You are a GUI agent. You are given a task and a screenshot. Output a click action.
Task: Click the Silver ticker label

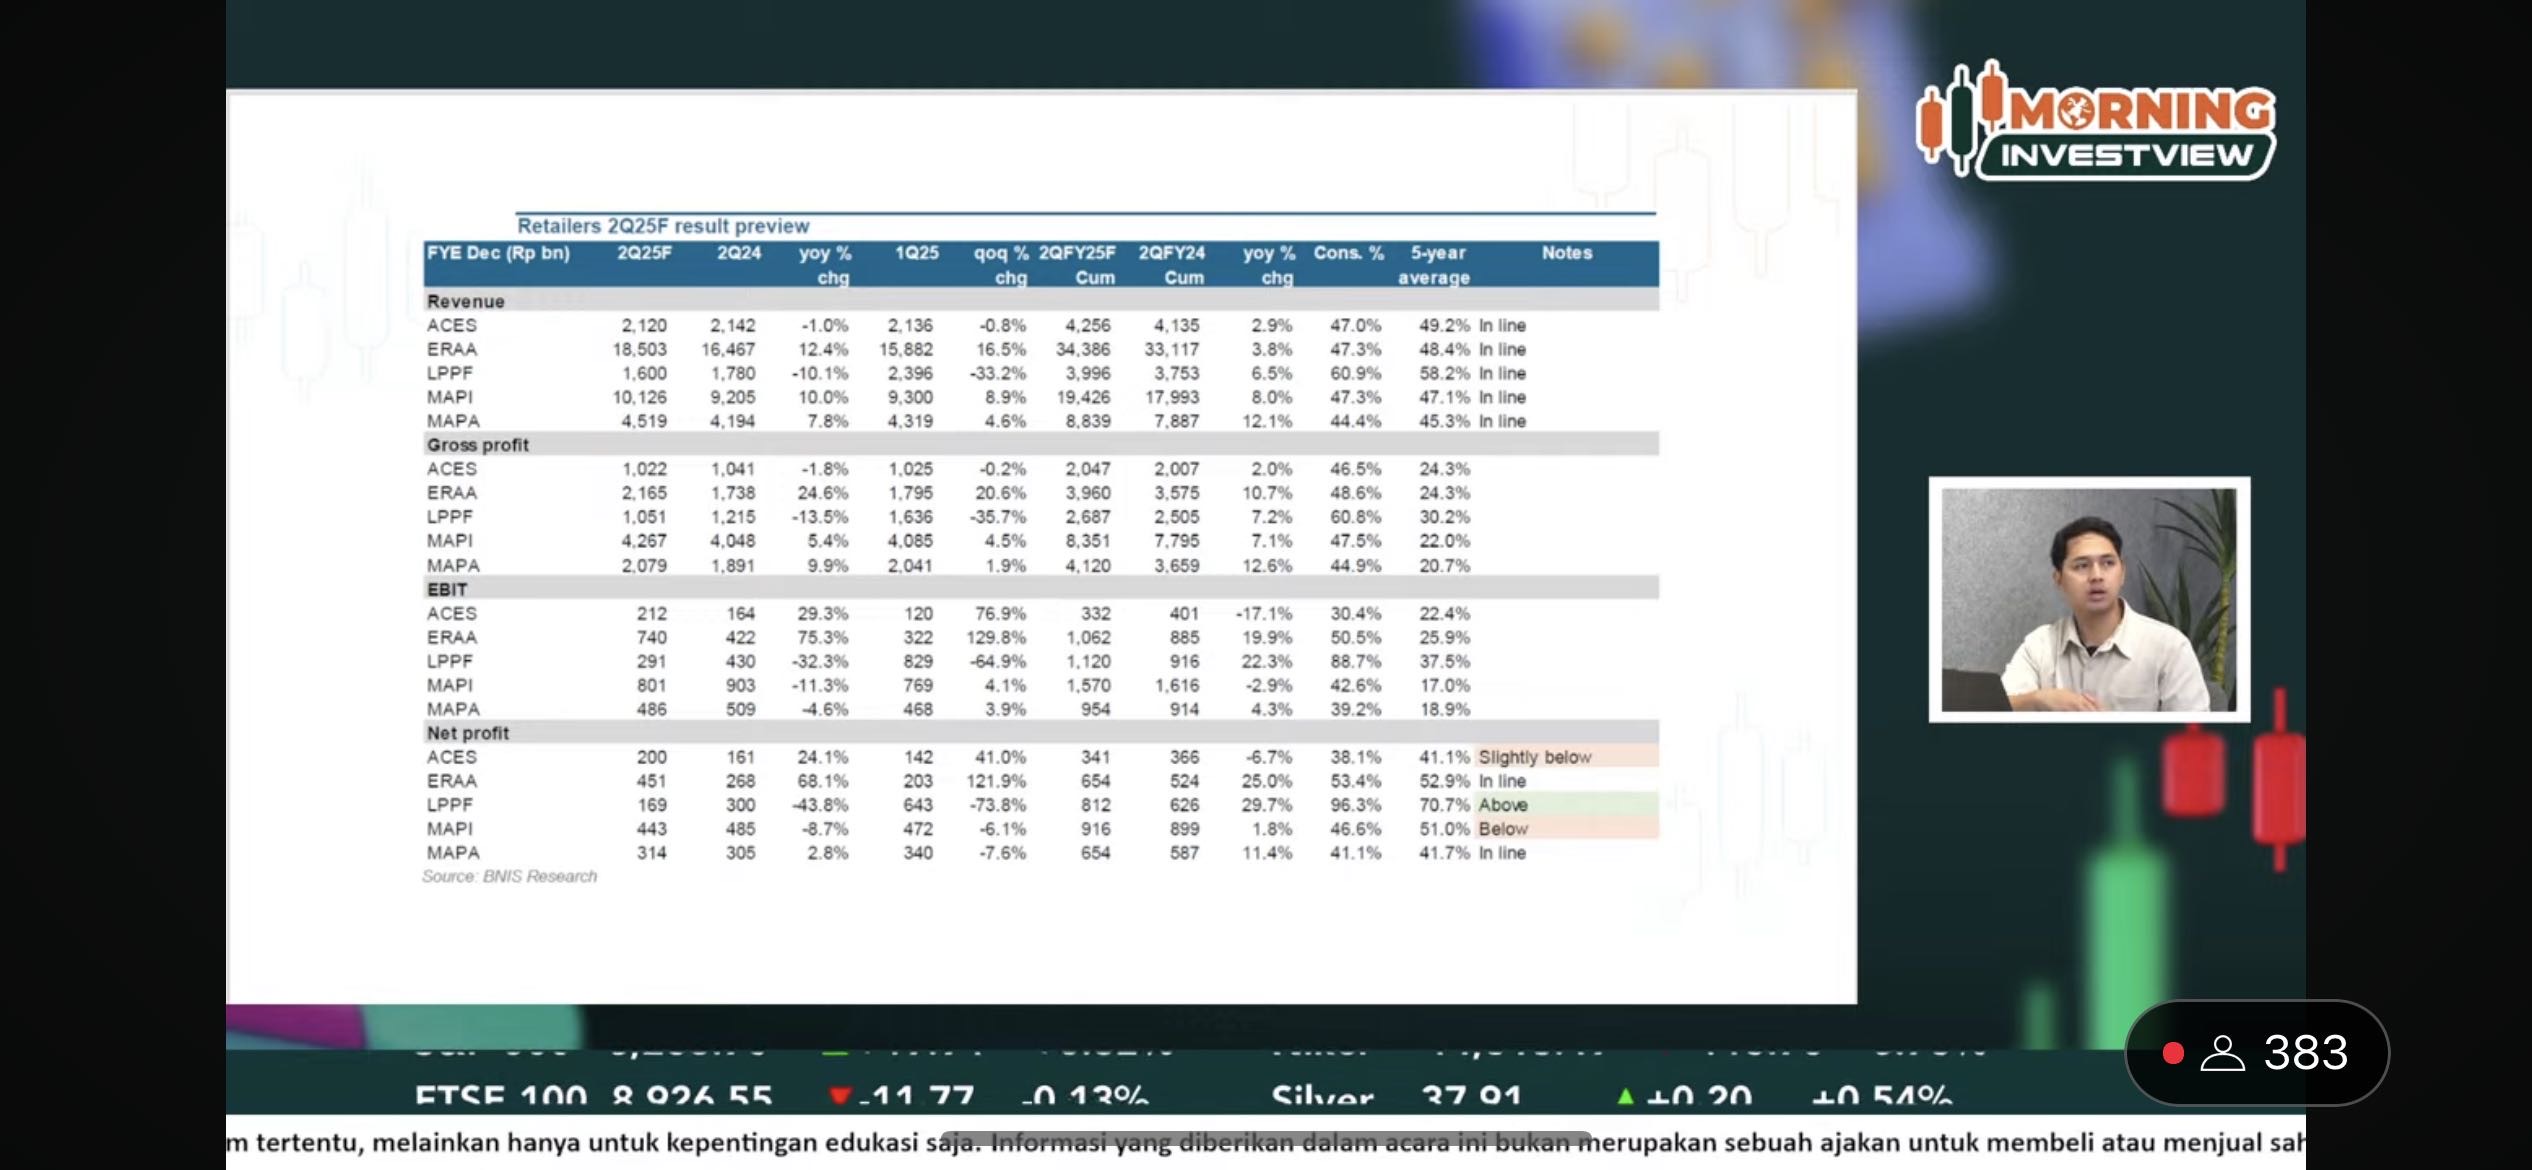[1322, 1098]
